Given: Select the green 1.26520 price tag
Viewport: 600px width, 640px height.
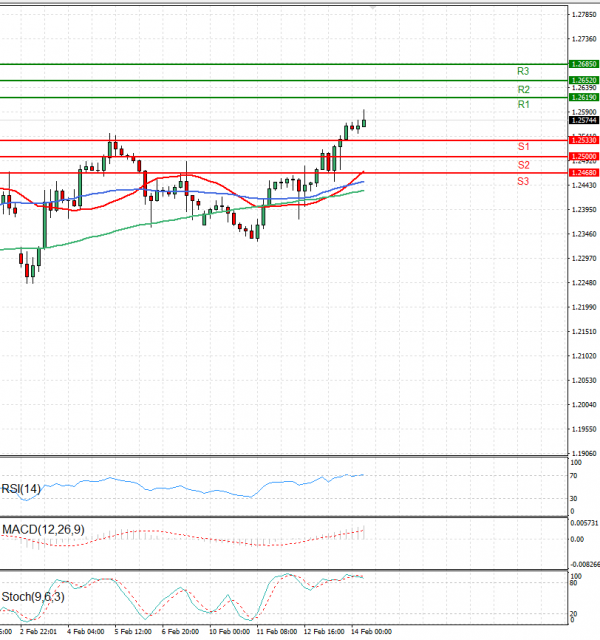Looking at the screenshot, I should coord(584,80).
